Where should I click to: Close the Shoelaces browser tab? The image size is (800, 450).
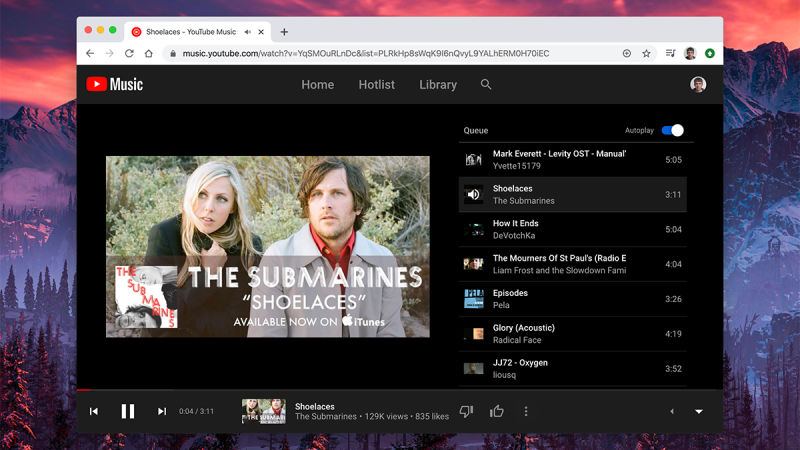[x=261, y=32]
